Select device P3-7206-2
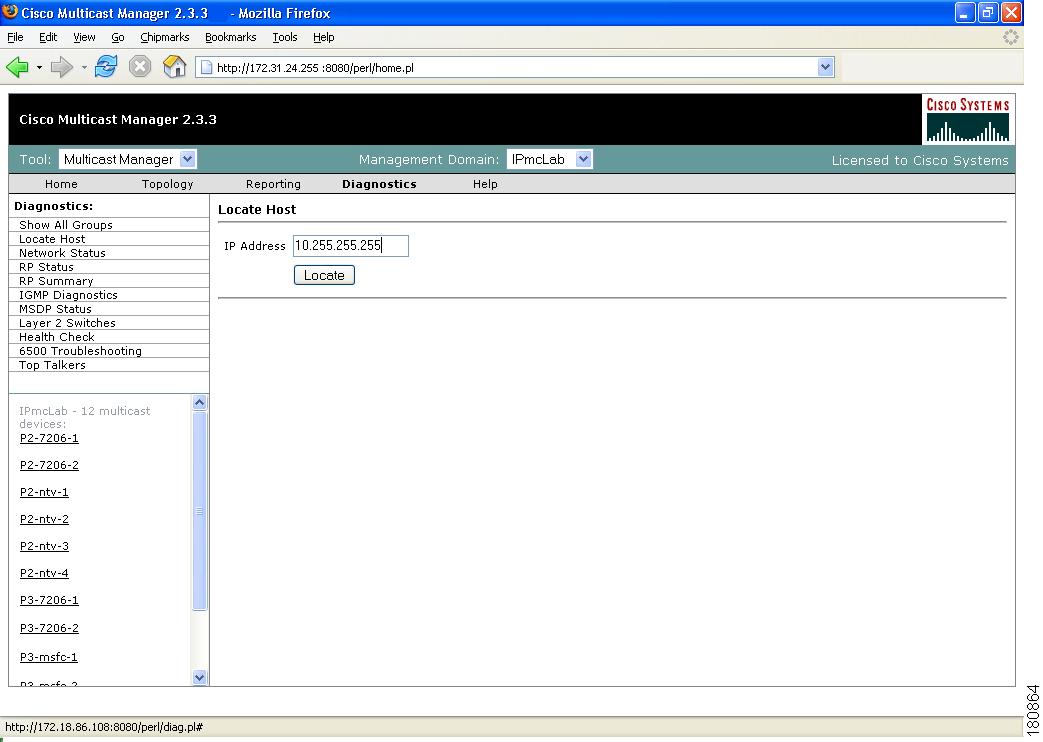Viewport: 1043px width, 742px height. [x=49, y=628]
